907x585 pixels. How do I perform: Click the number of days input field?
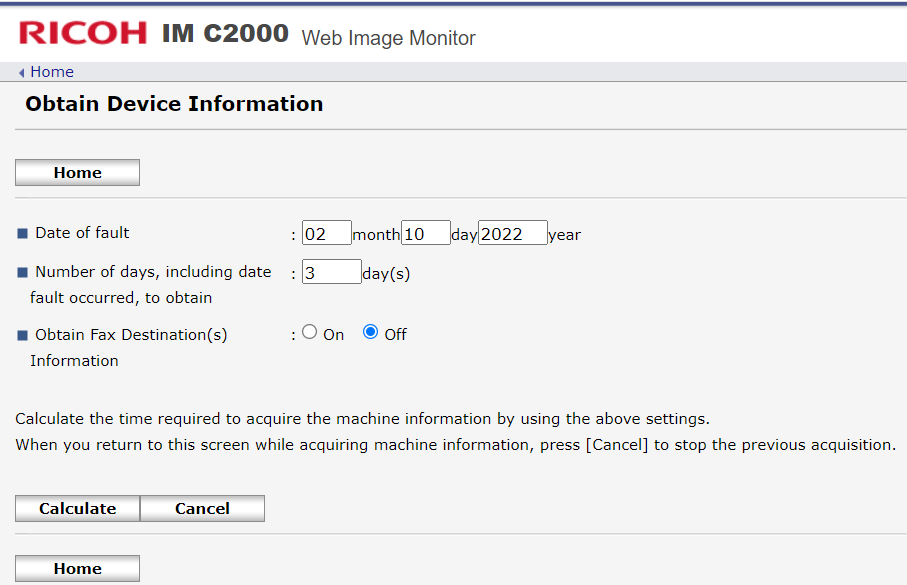tap(331, 272)
